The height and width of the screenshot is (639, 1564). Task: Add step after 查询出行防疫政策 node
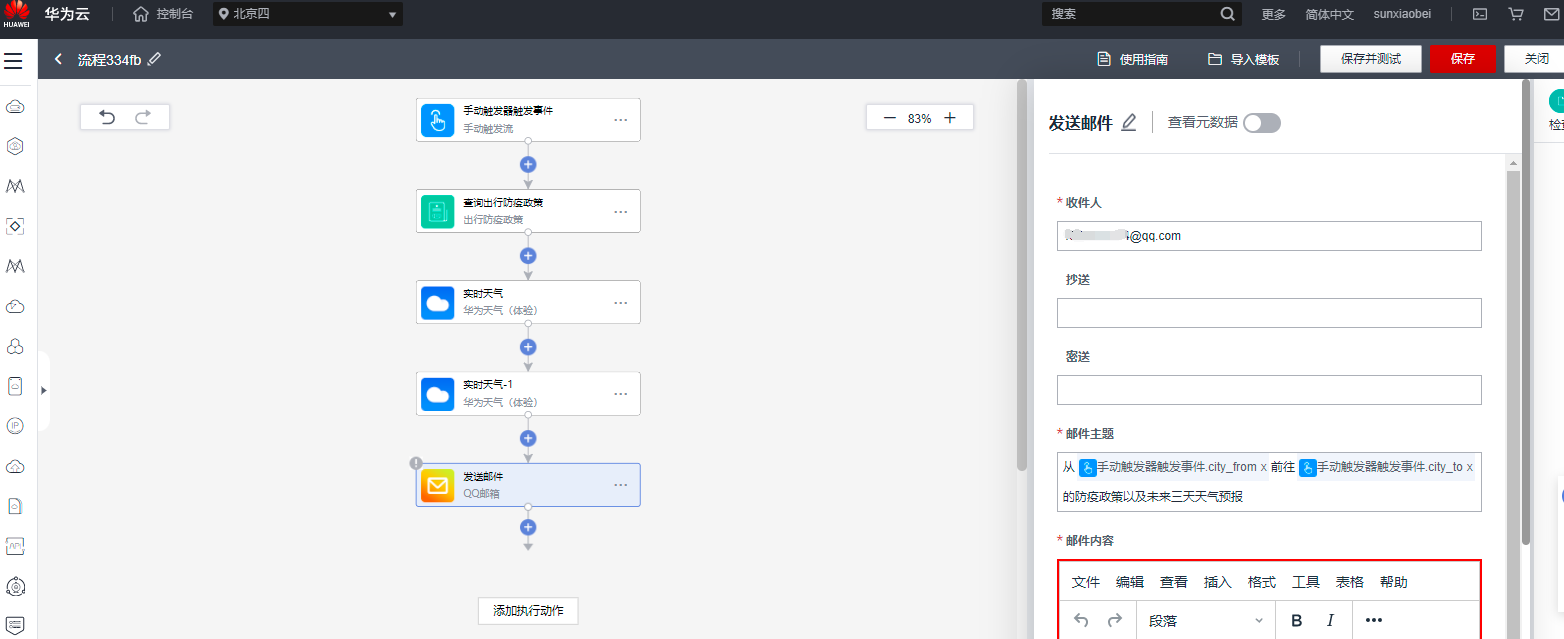coord(528,256)
